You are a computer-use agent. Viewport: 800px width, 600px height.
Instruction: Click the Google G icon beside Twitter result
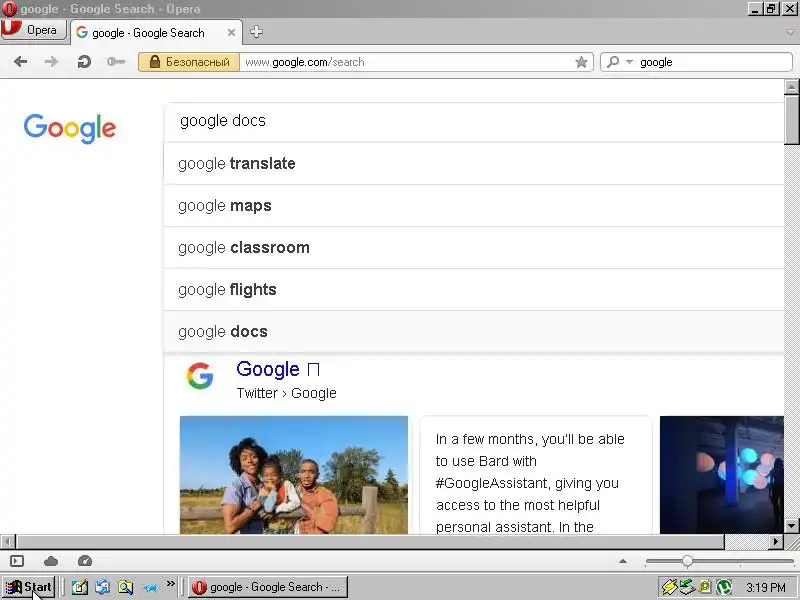199,376
